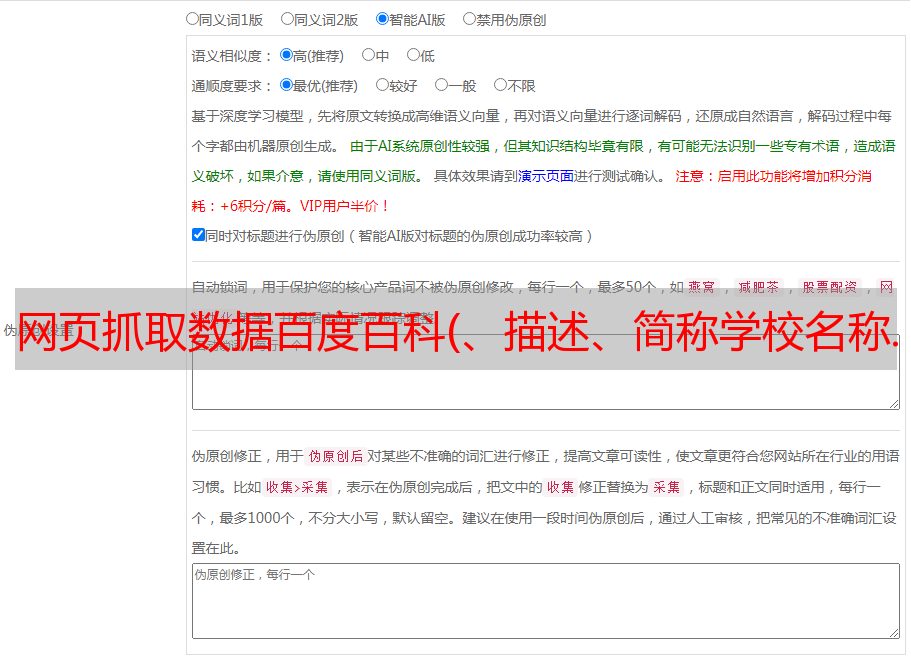Choose the 同义词2版 mode
The height and width of the screenshot is (658, 911).
(288, 19)
